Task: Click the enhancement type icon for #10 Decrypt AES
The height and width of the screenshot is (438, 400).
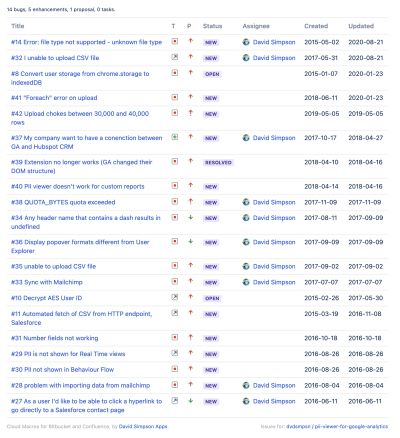Action: point(175,297)
